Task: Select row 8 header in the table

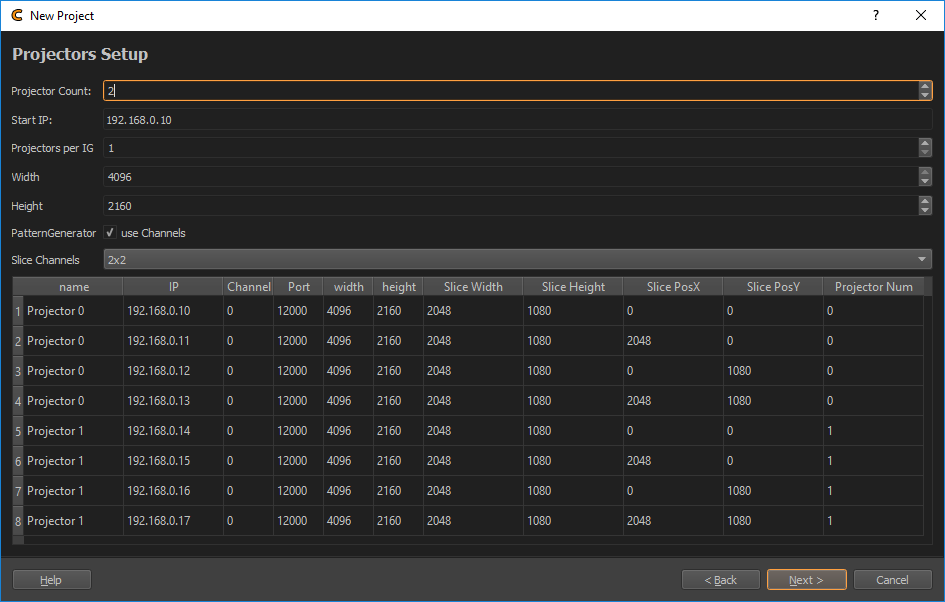Action: (17, 521)
